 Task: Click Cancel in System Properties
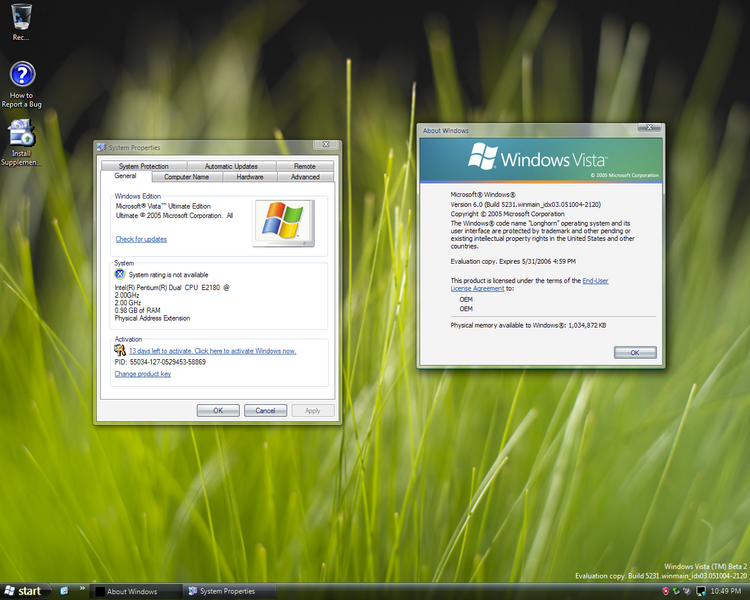click(265, 411)
